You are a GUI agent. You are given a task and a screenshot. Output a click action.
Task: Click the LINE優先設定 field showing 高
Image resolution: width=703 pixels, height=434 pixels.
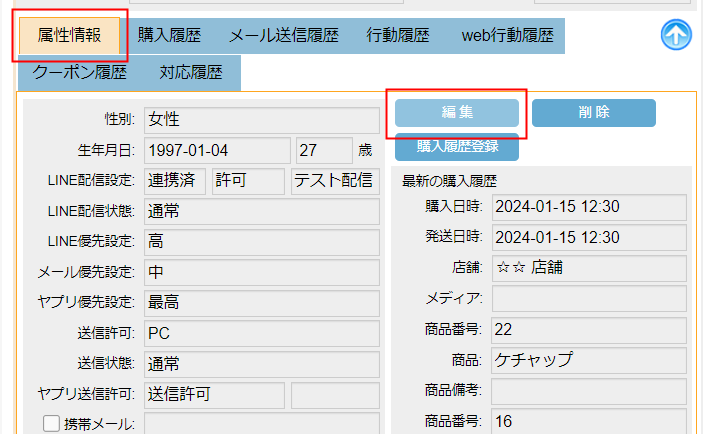261,241
